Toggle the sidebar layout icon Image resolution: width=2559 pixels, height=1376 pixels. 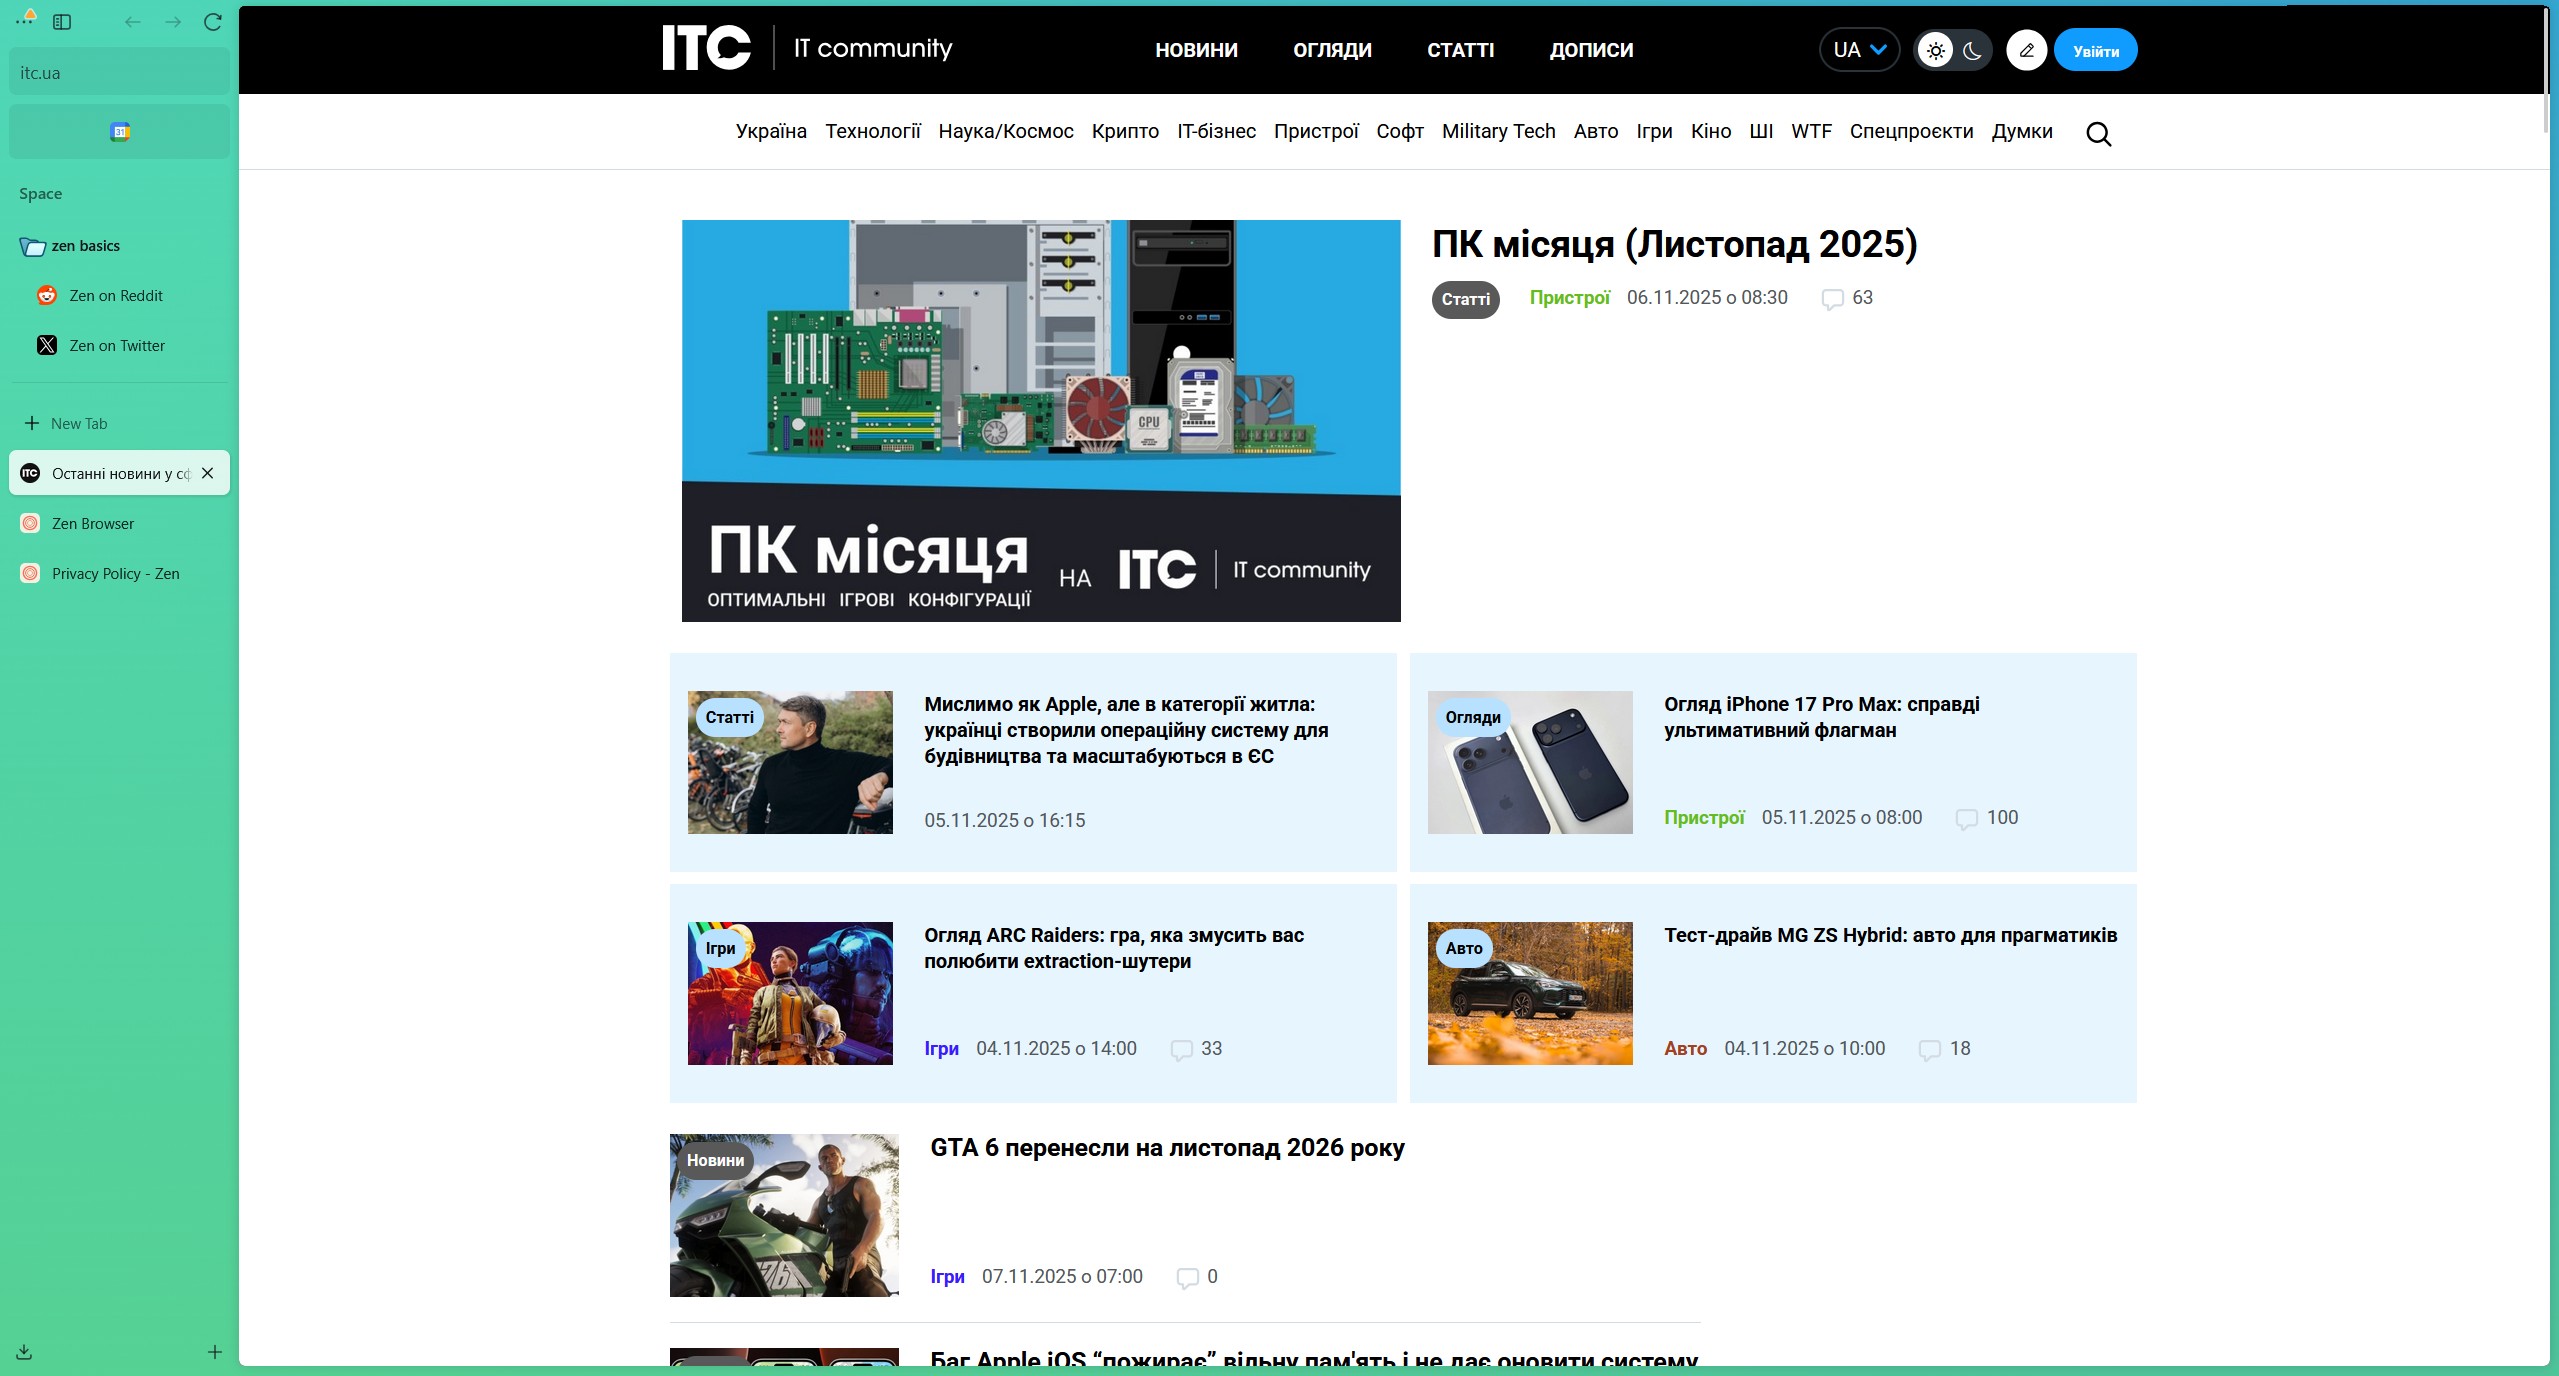click(62, 22)
